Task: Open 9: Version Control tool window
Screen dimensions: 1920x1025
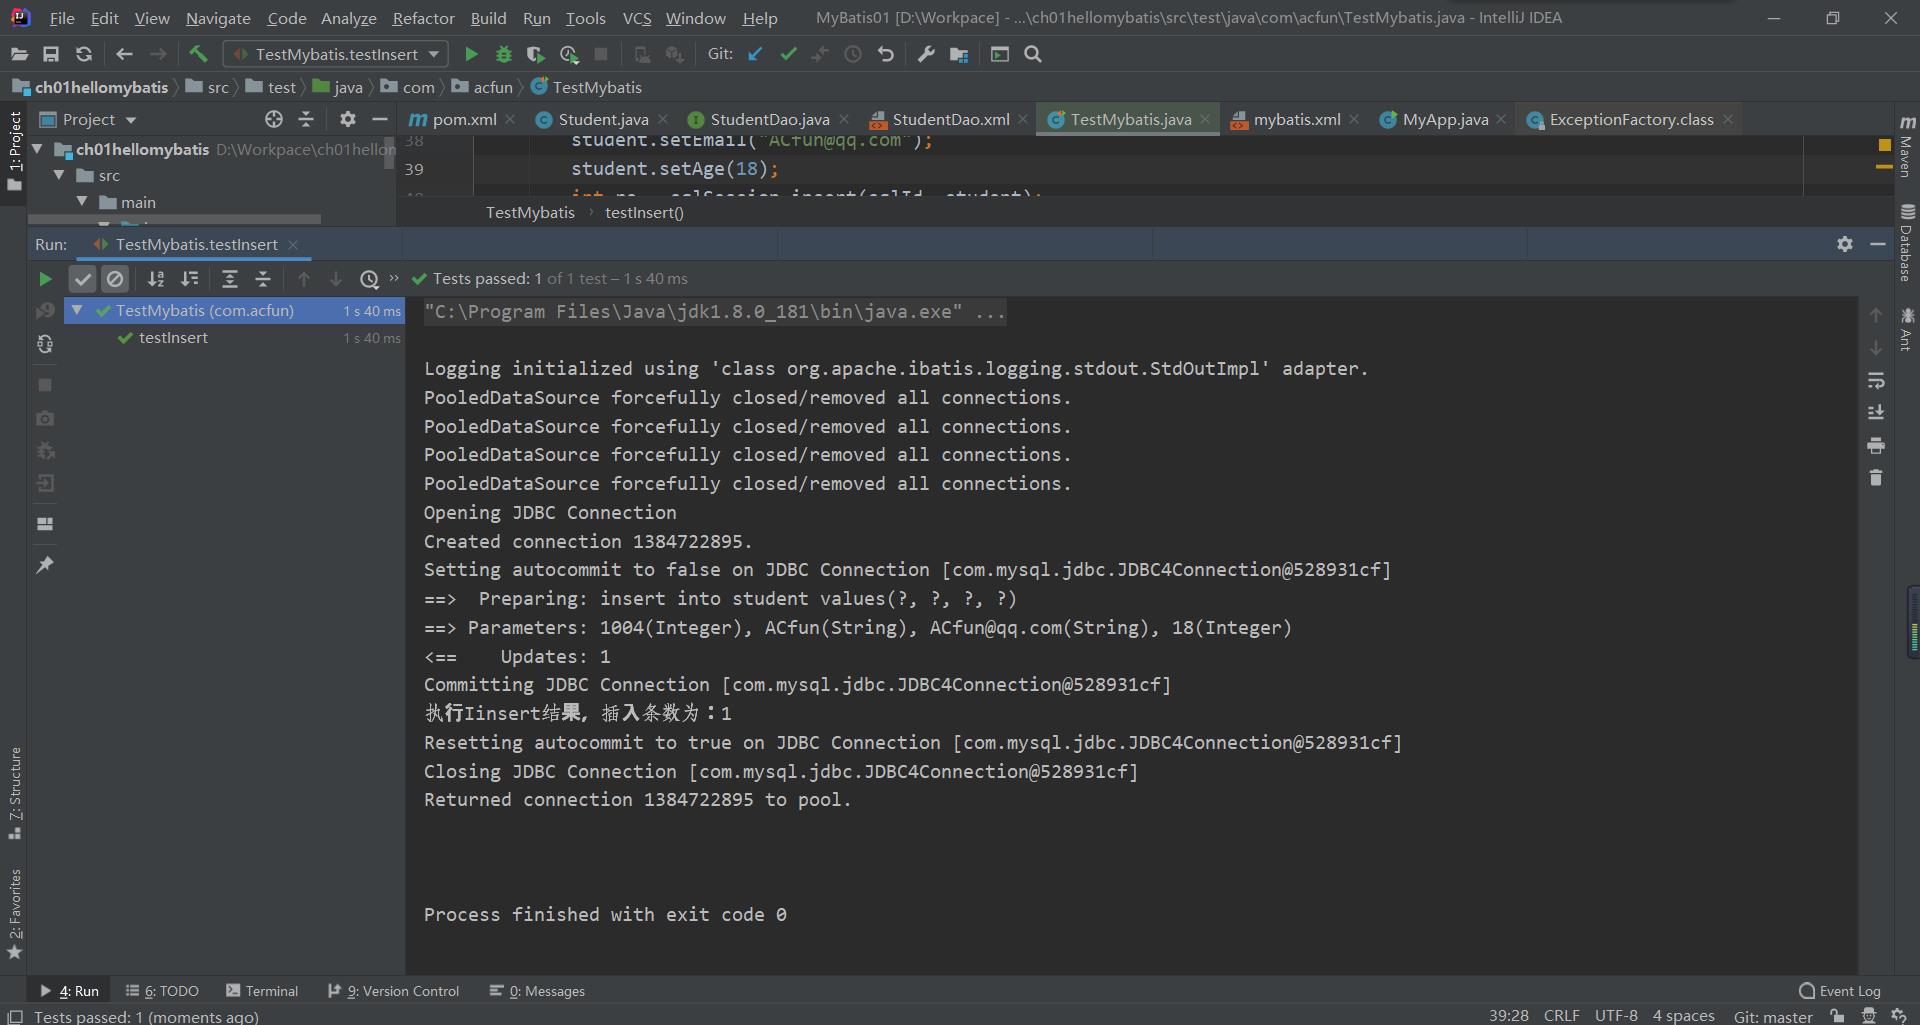Action: (393, 991)
